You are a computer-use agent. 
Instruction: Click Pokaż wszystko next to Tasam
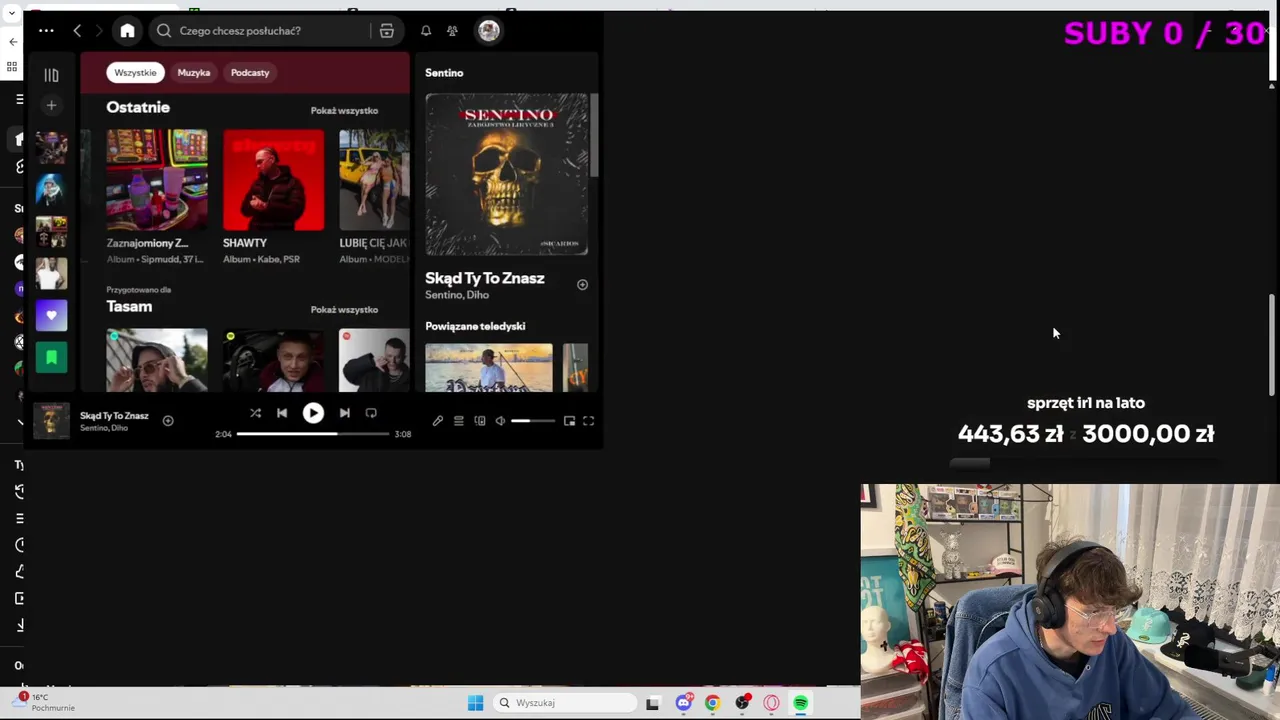(x=344, y=309)
